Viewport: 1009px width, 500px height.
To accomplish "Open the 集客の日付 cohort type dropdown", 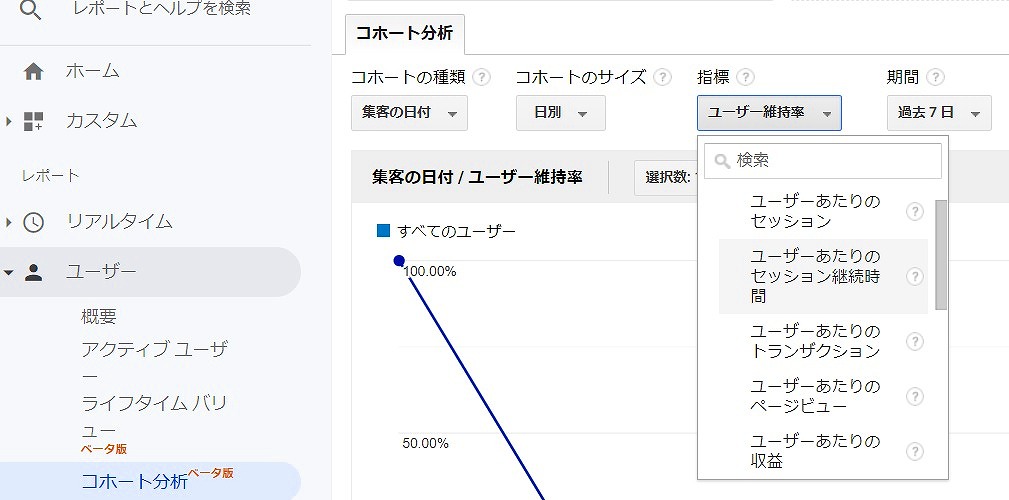I will 409,113.
